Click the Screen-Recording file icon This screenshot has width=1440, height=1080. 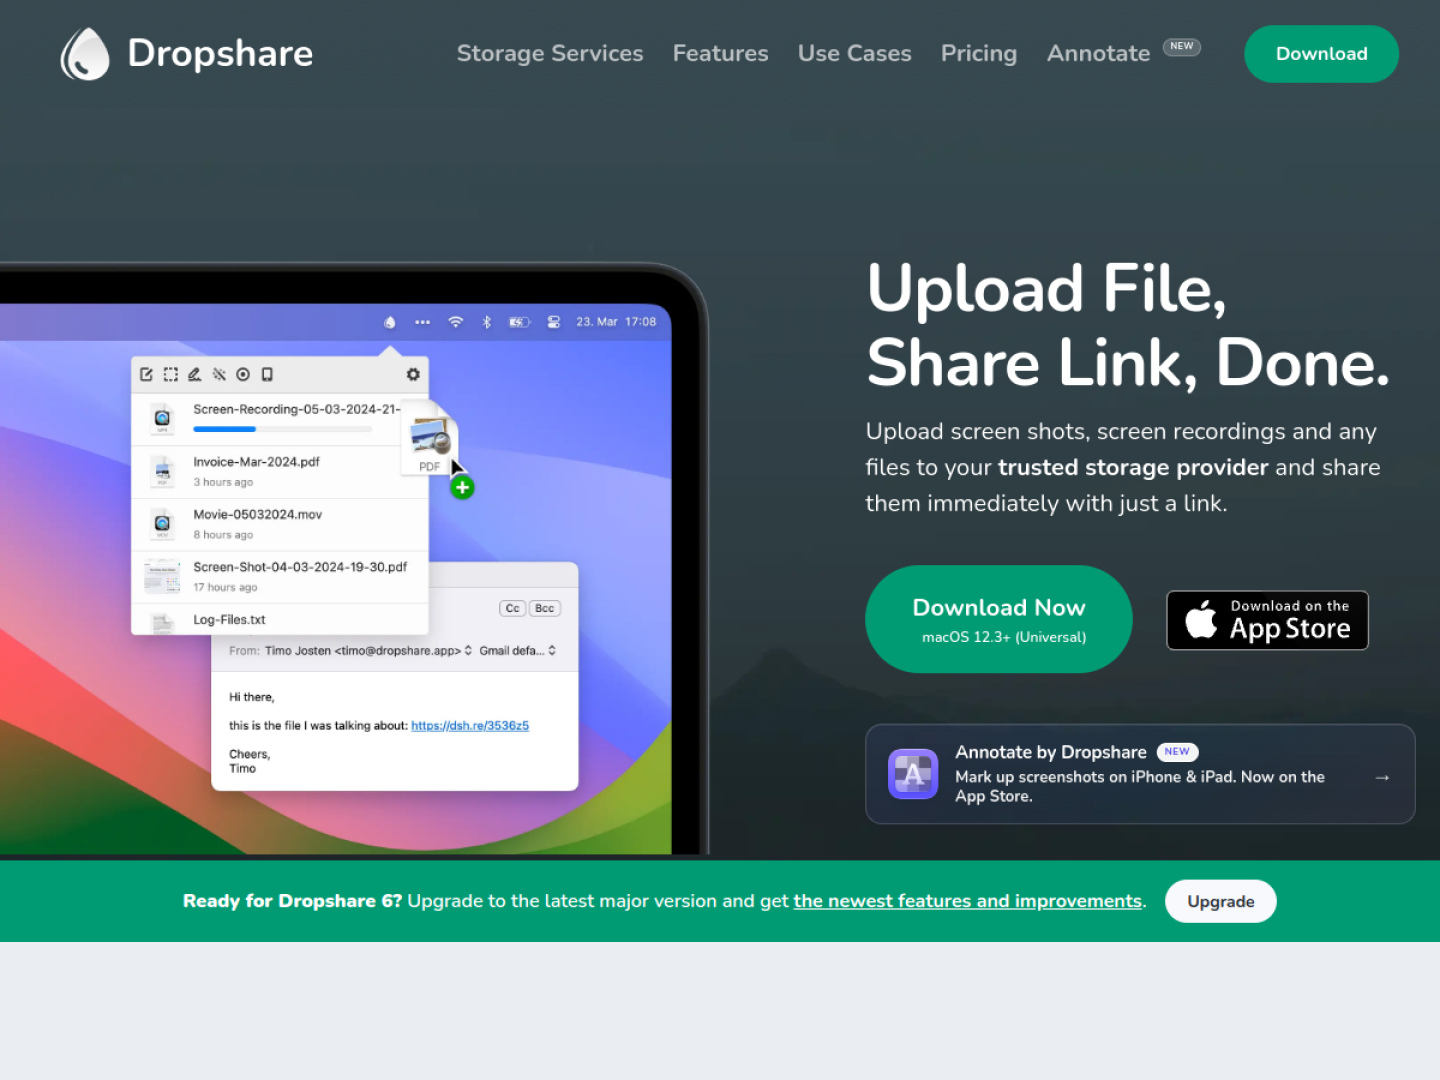click(x=162, y=418)
